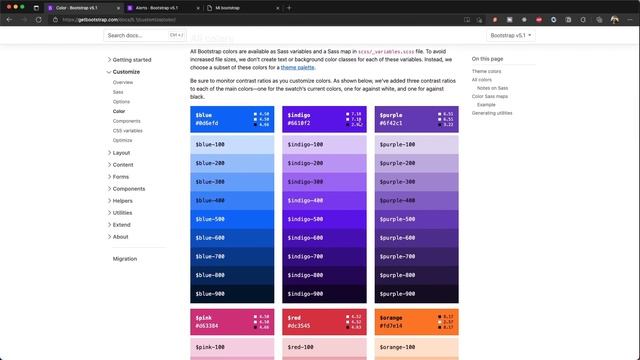Close the Alerts Bootstrap v5.1 tab
The image size is (640, 360).
coord(198,8)
